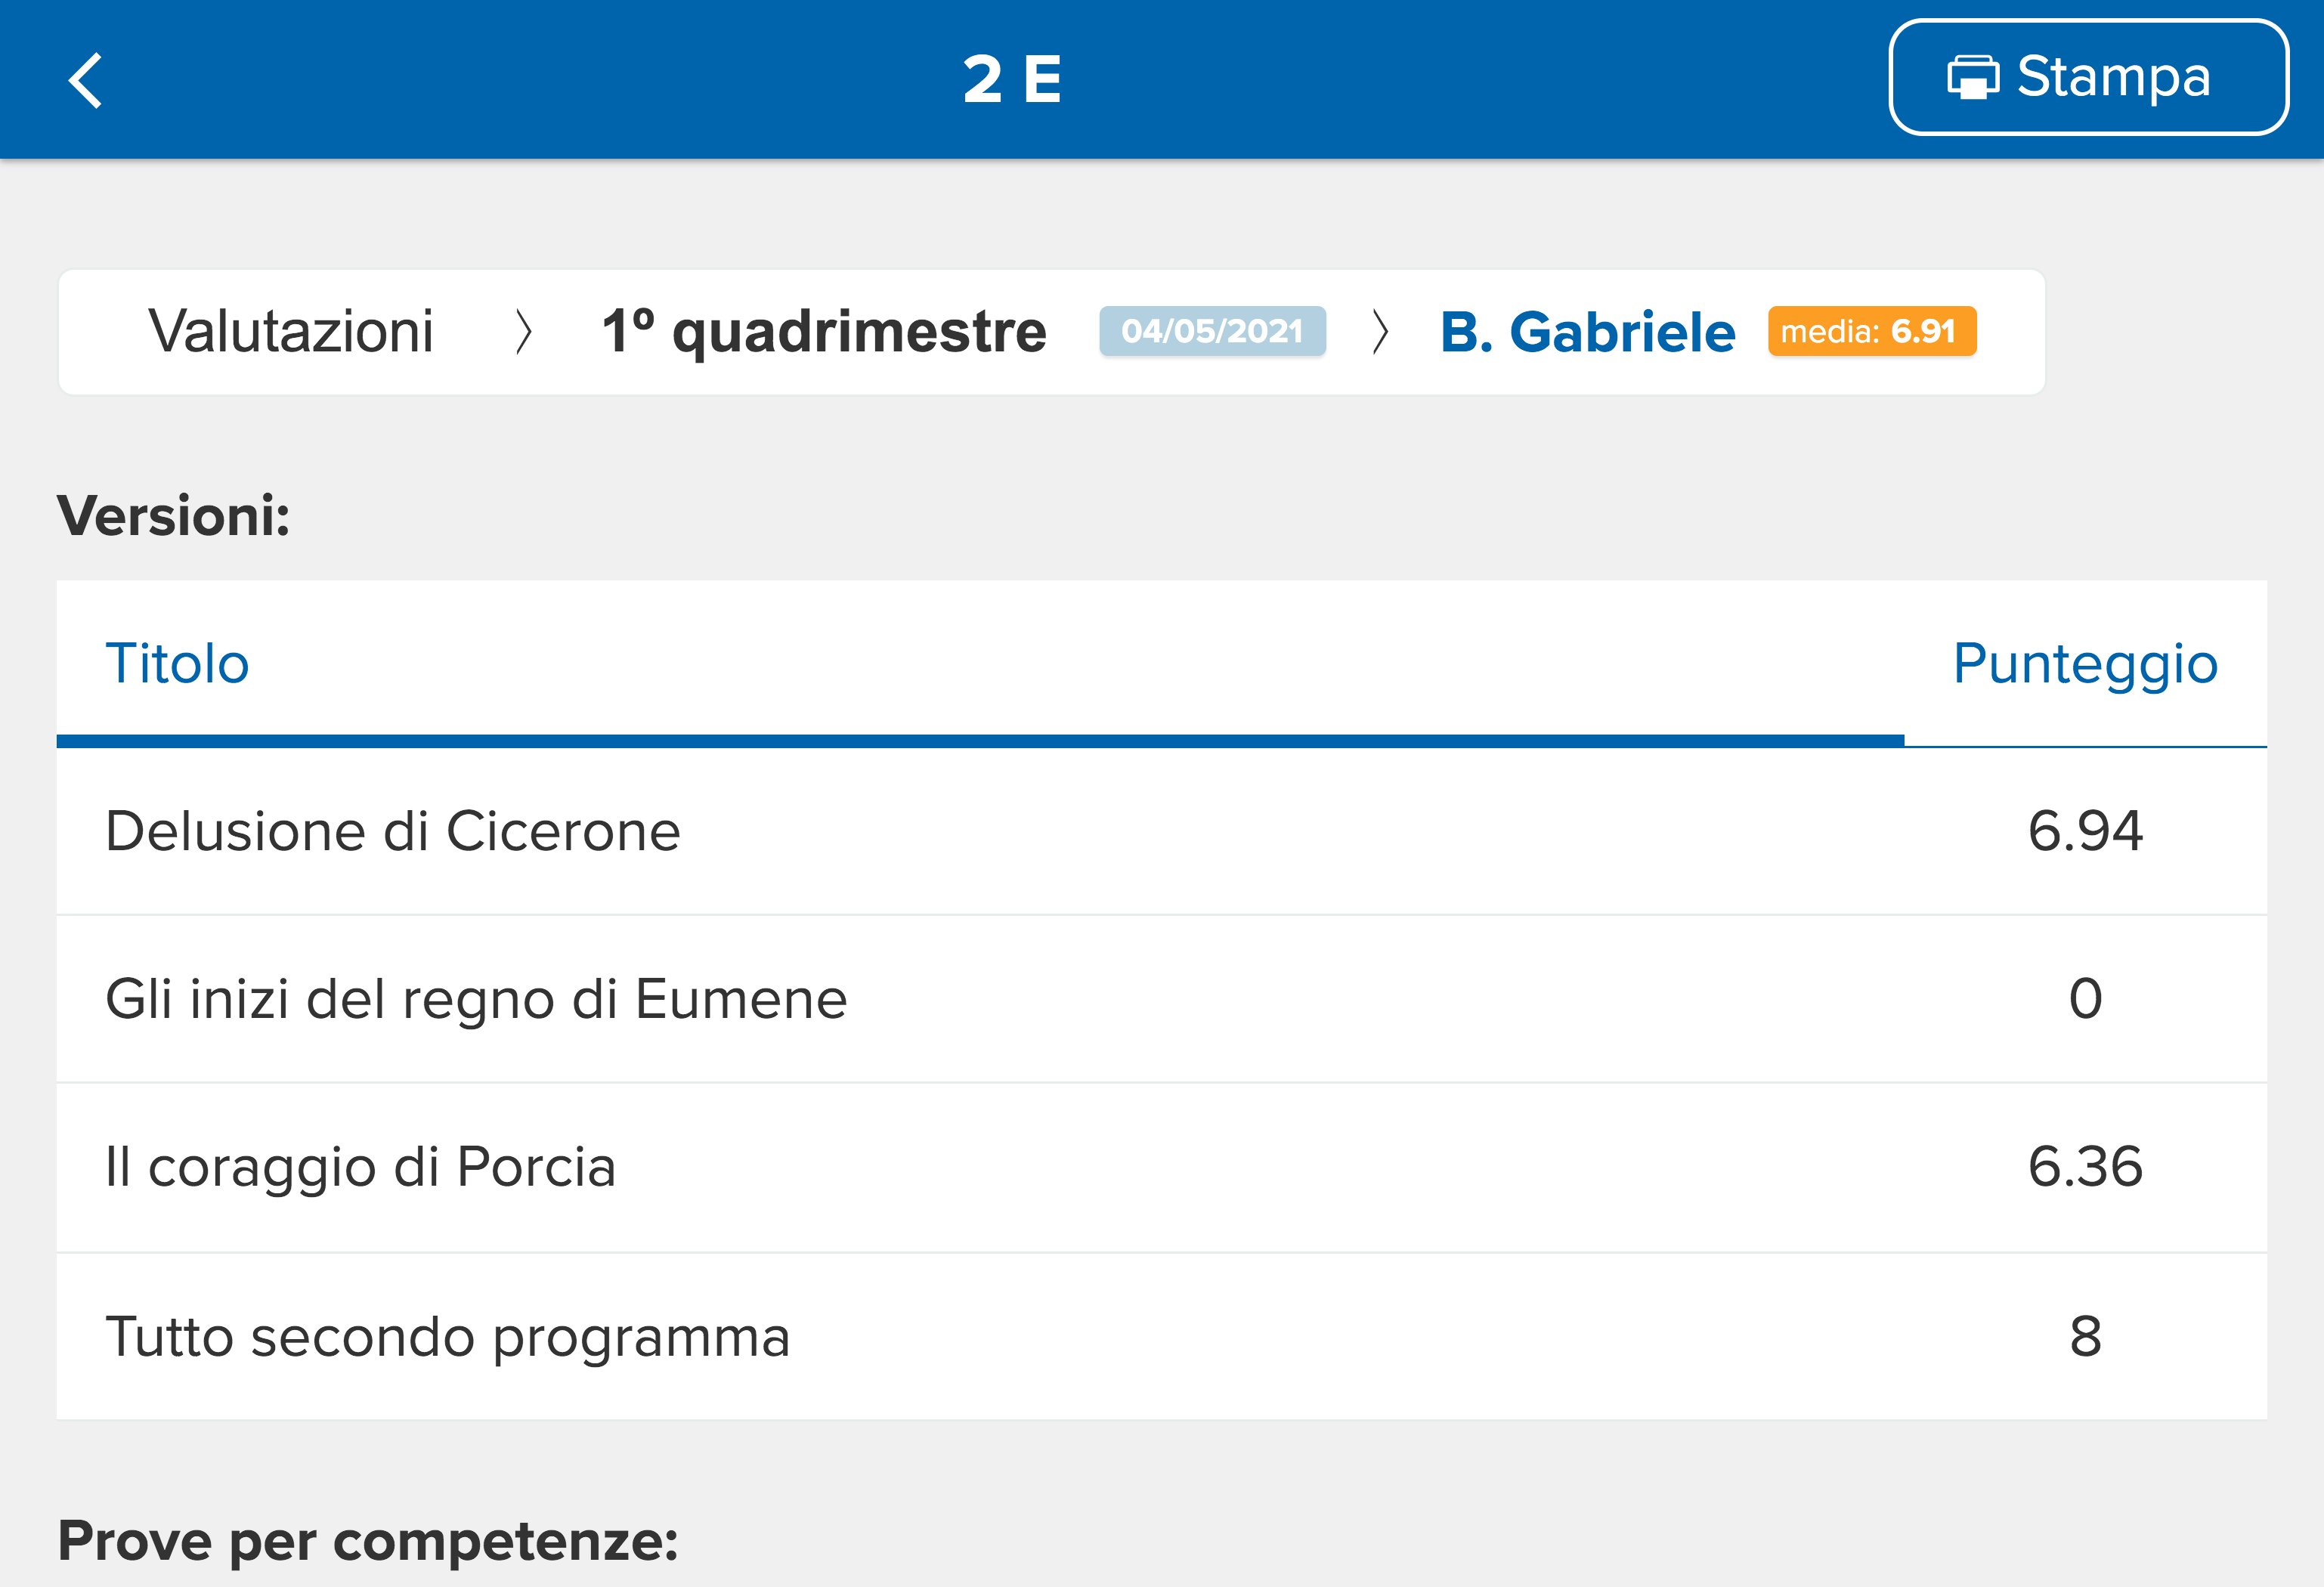Click the 04/05/2021 date badge
The image size is (2324, 1587).
point(1212,331)
